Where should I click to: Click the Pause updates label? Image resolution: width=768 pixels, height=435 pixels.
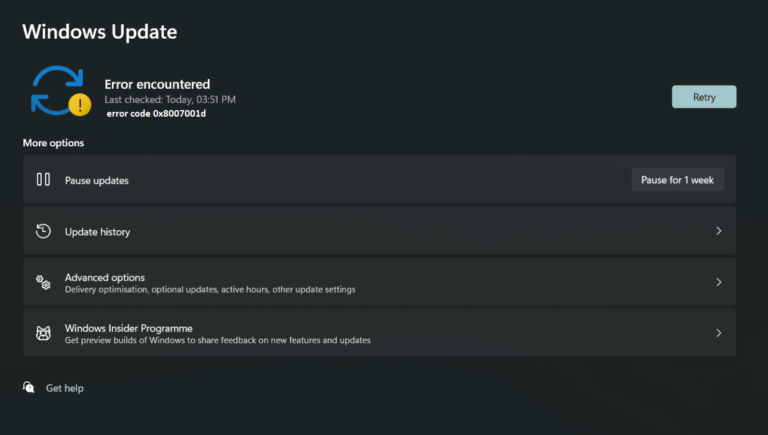click(x=96, y=180)
